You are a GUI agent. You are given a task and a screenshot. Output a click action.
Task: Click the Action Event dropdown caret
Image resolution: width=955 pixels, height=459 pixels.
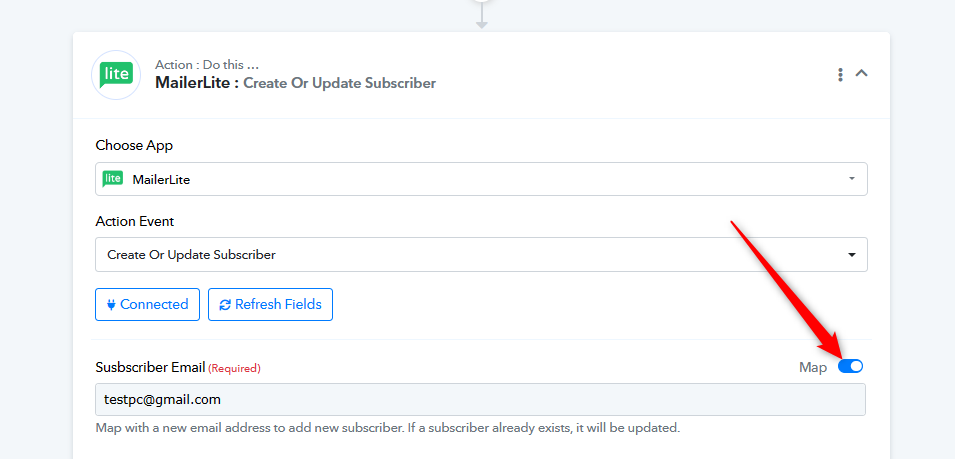[x=851, y=255]
